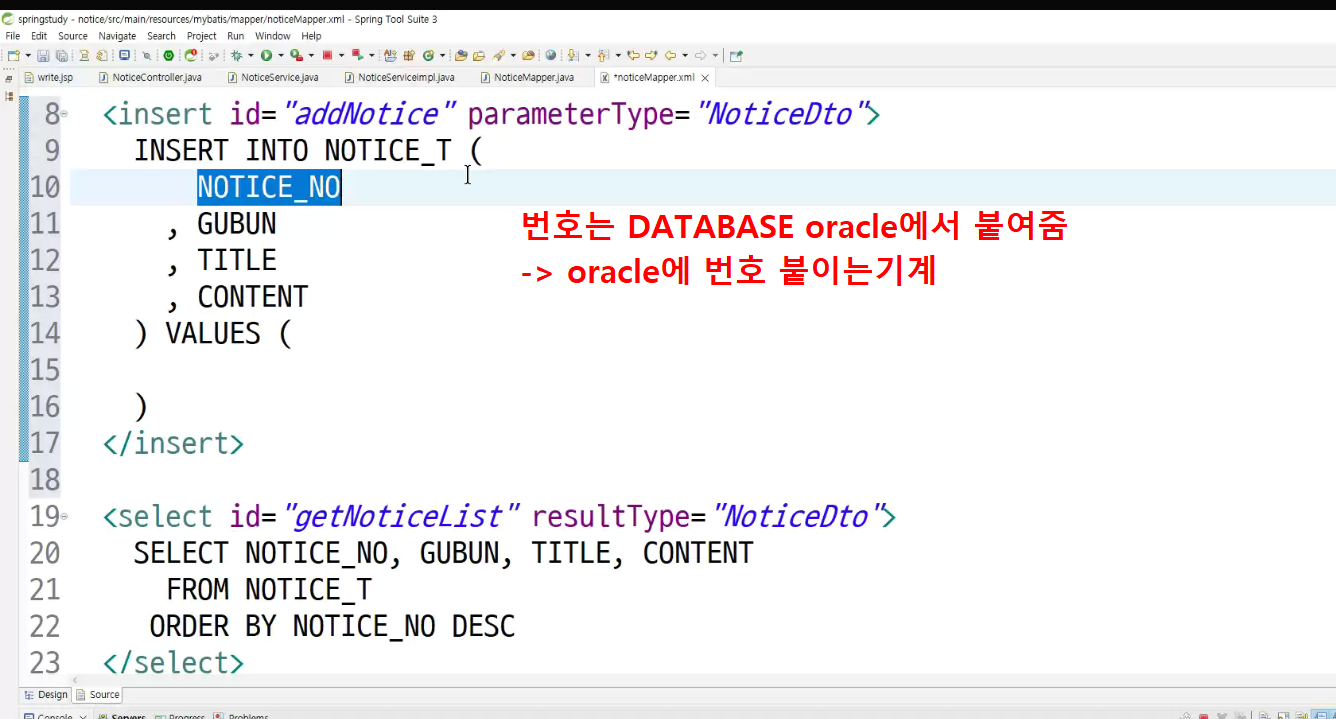Screen dimensions: 1336x719
Task: Click the Coverage run icon
Action: pos(296,55)
